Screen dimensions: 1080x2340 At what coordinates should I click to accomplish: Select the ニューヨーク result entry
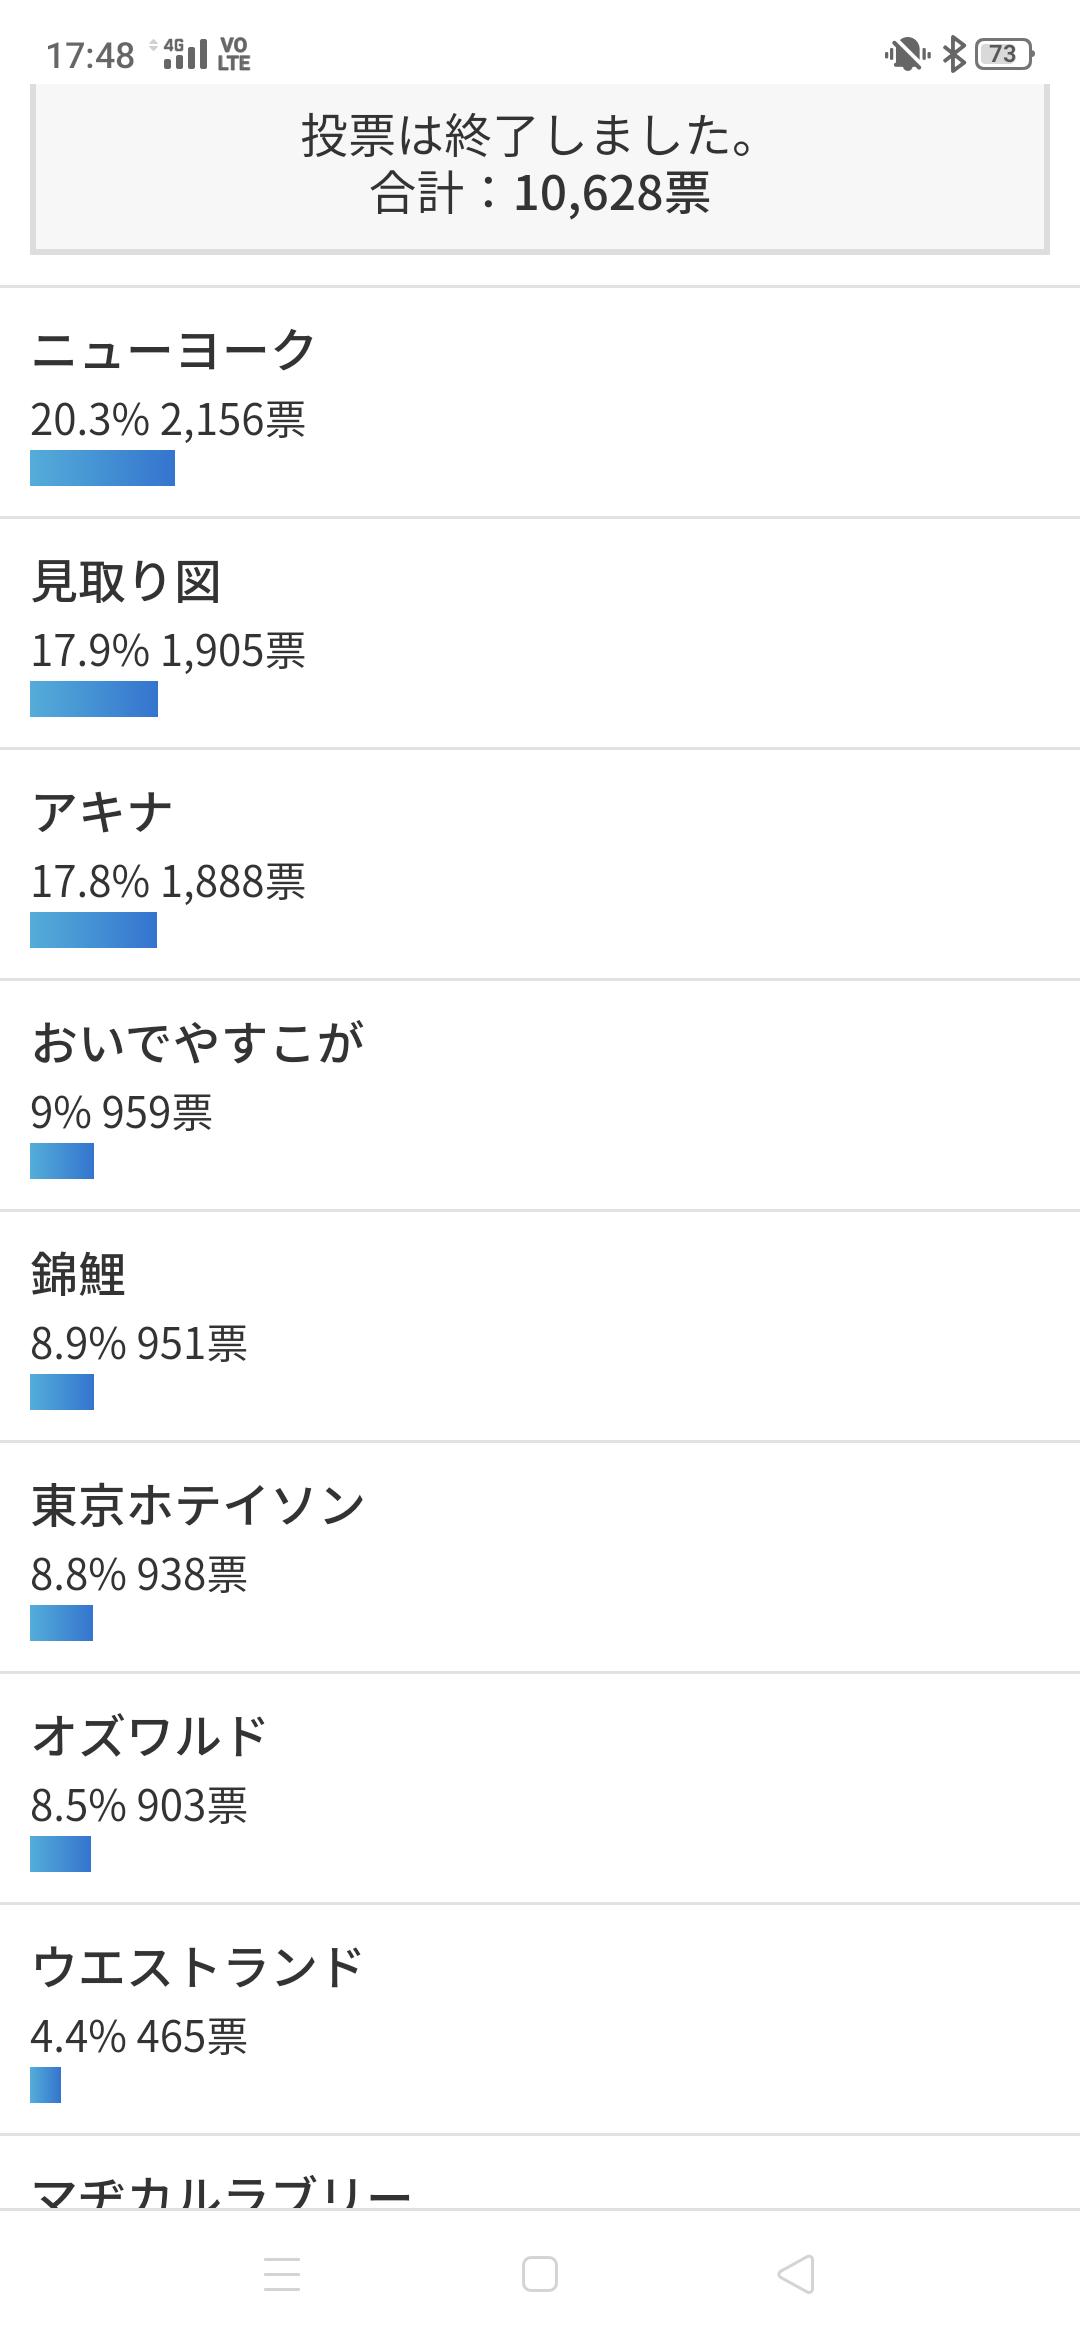coord(540,402)
